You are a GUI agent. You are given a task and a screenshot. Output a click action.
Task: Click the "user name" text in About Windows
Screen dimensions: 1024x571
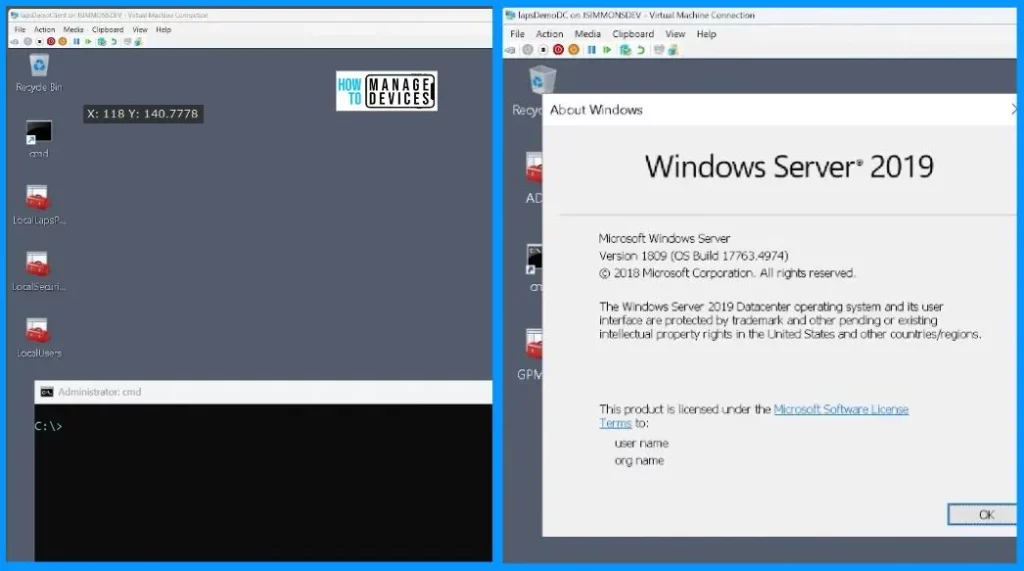[641, 444]
